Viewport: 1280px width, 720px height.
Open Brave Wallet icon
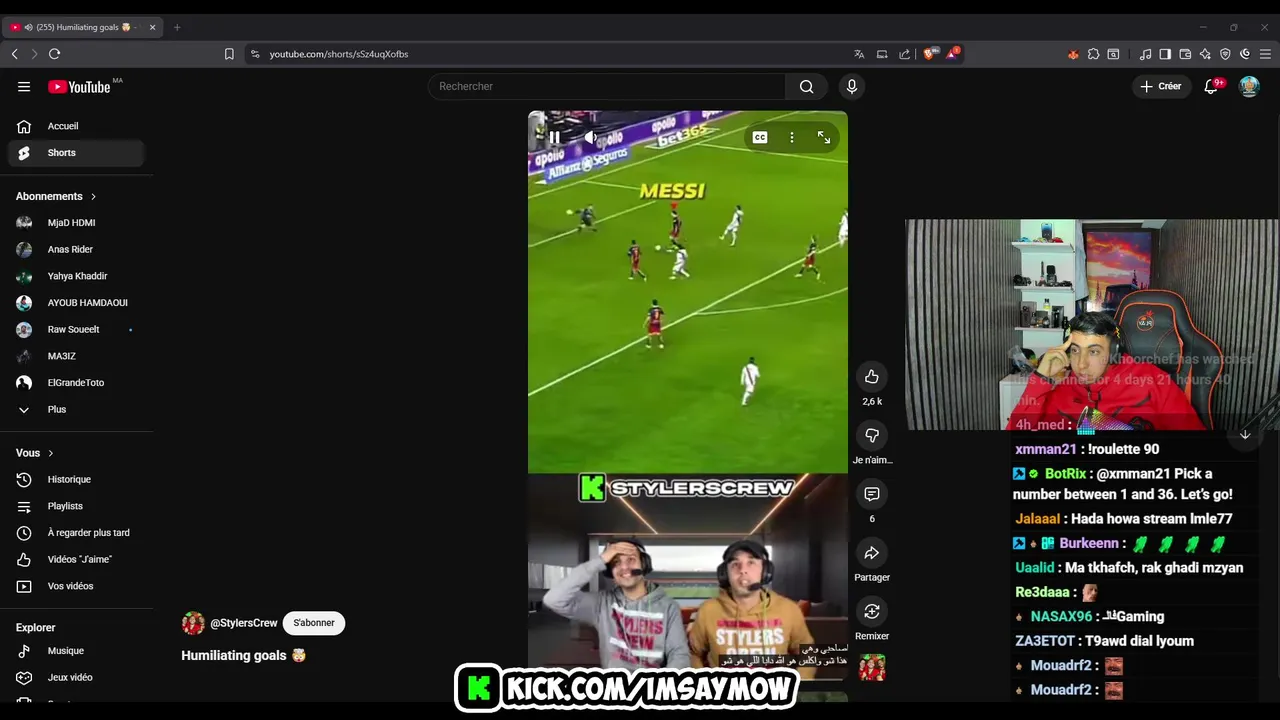pyautogui.click(x=1185, y=54)
